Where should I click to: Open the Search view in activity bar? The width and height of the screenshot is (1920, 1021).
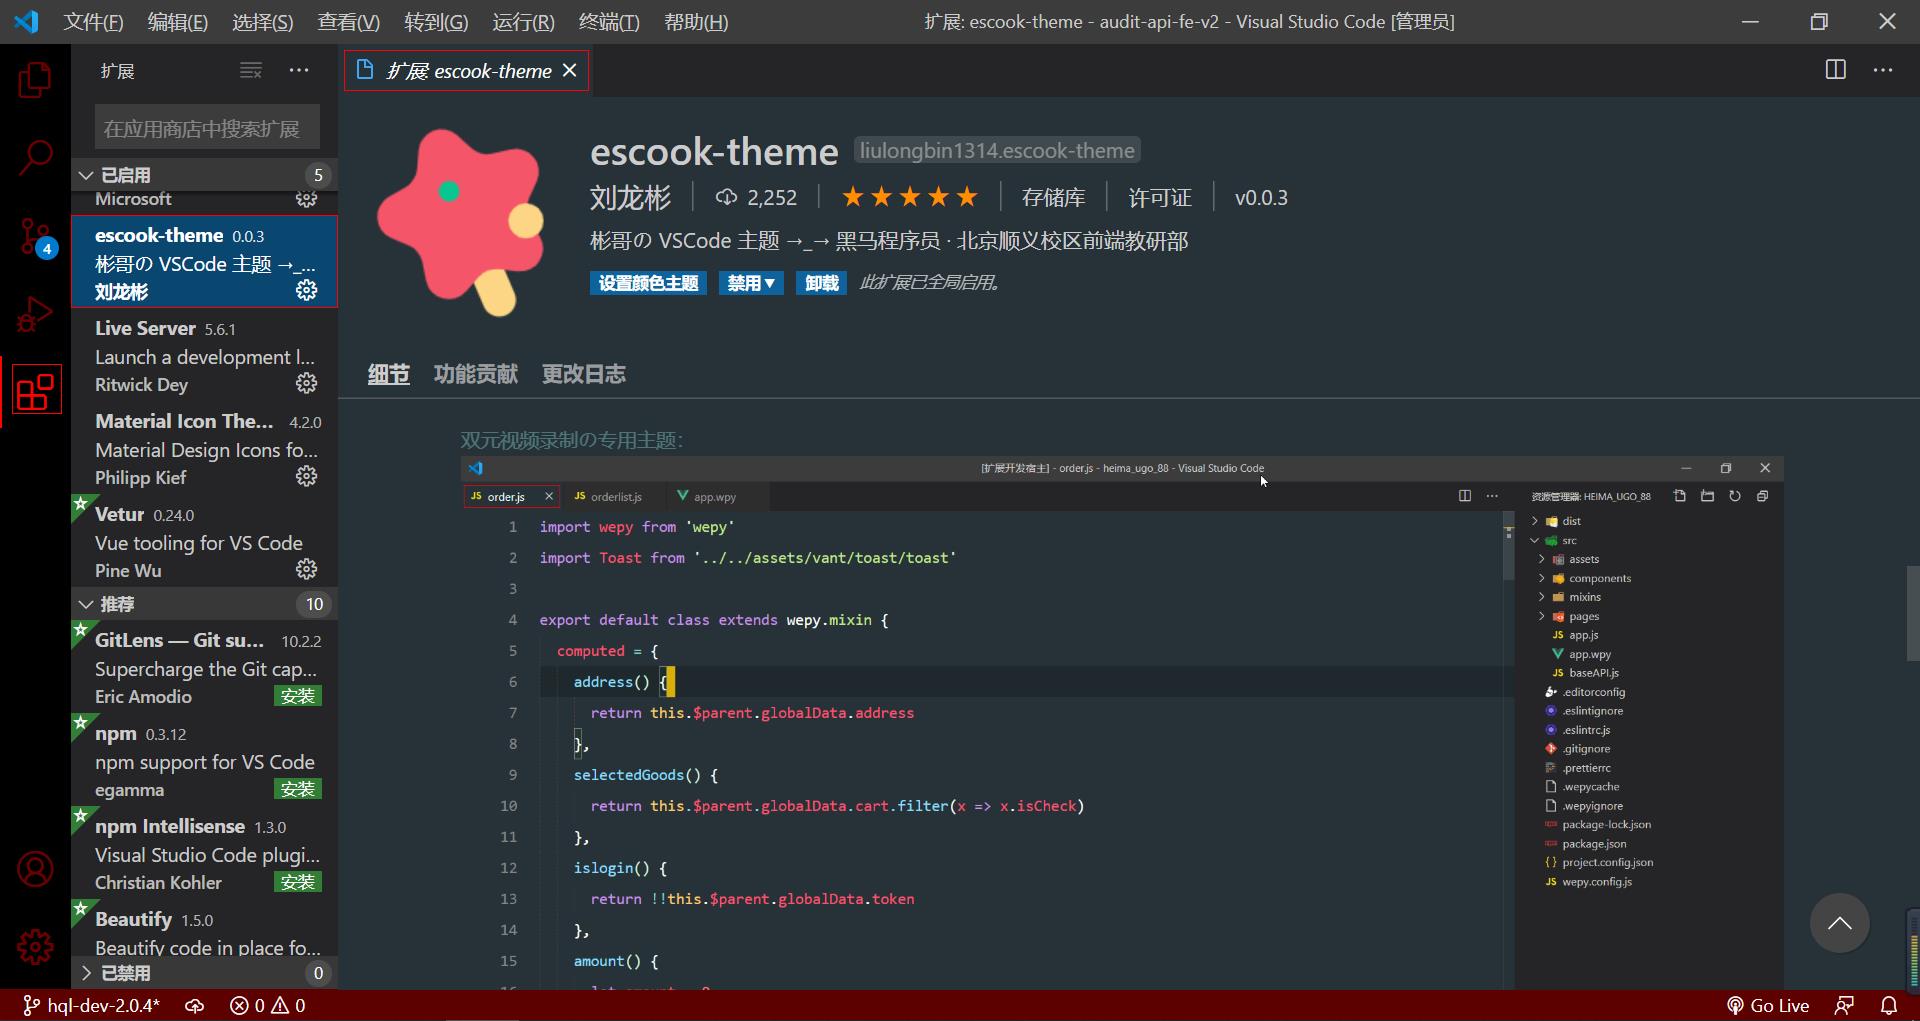coord(35,157)
